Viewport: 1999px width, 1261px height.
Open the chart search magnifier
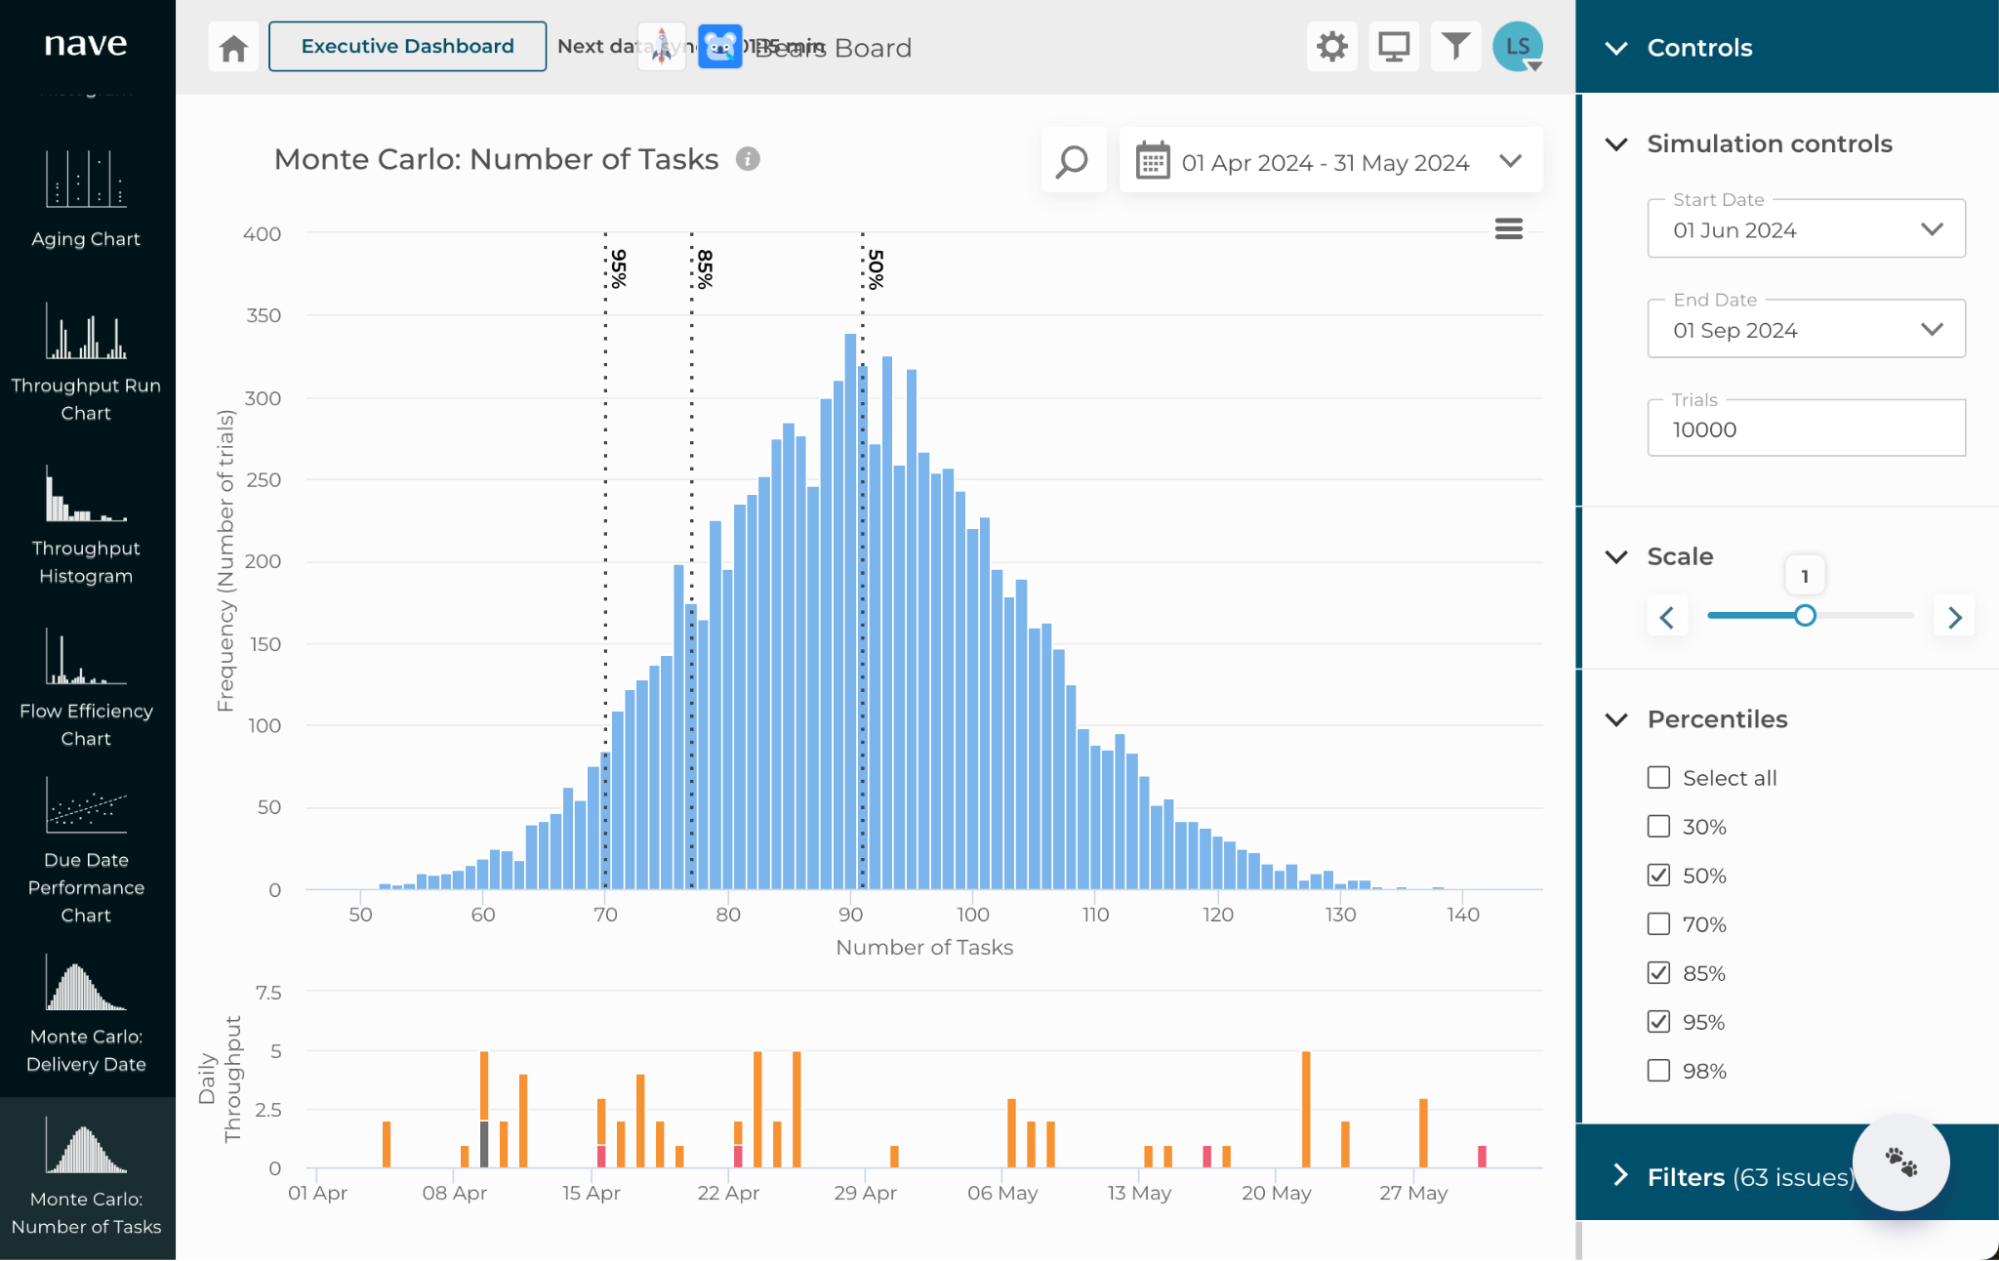(1073, 161)
